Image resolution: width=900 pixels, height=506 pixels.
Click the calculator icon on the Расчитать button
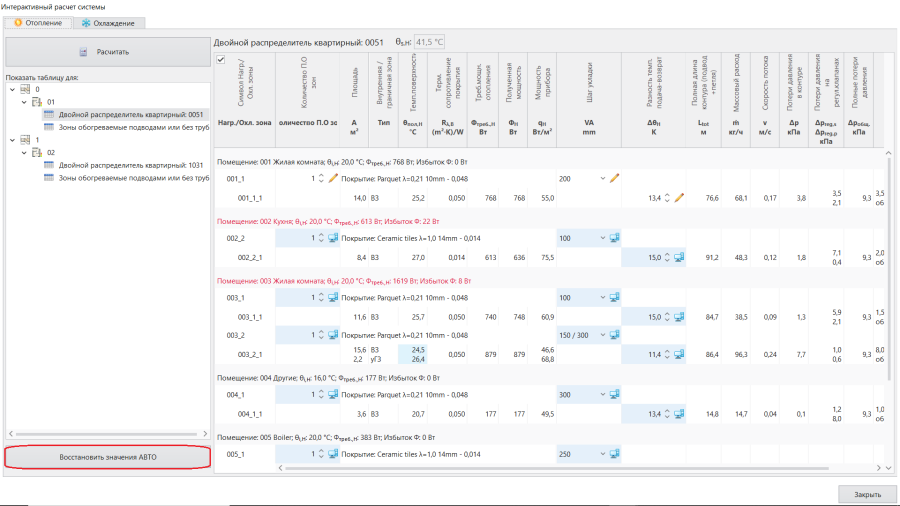click(x=83, y=52)
